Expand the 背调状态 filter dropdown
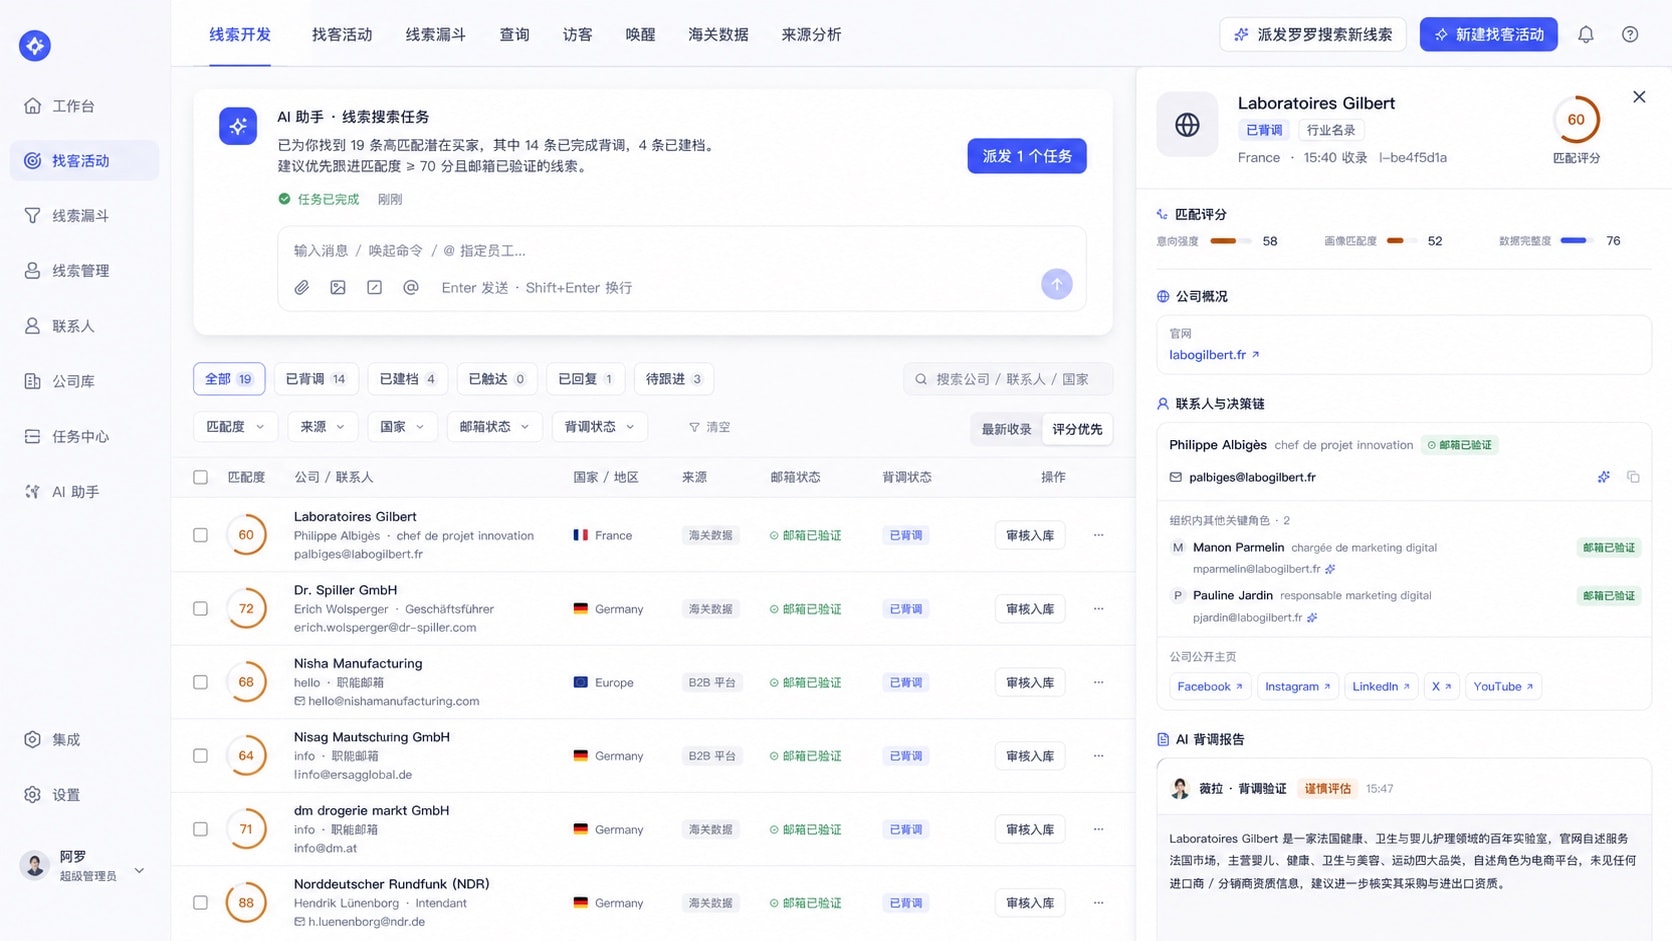The width and height of the screenshot is (1672, 941). click(x=599, y=427)
